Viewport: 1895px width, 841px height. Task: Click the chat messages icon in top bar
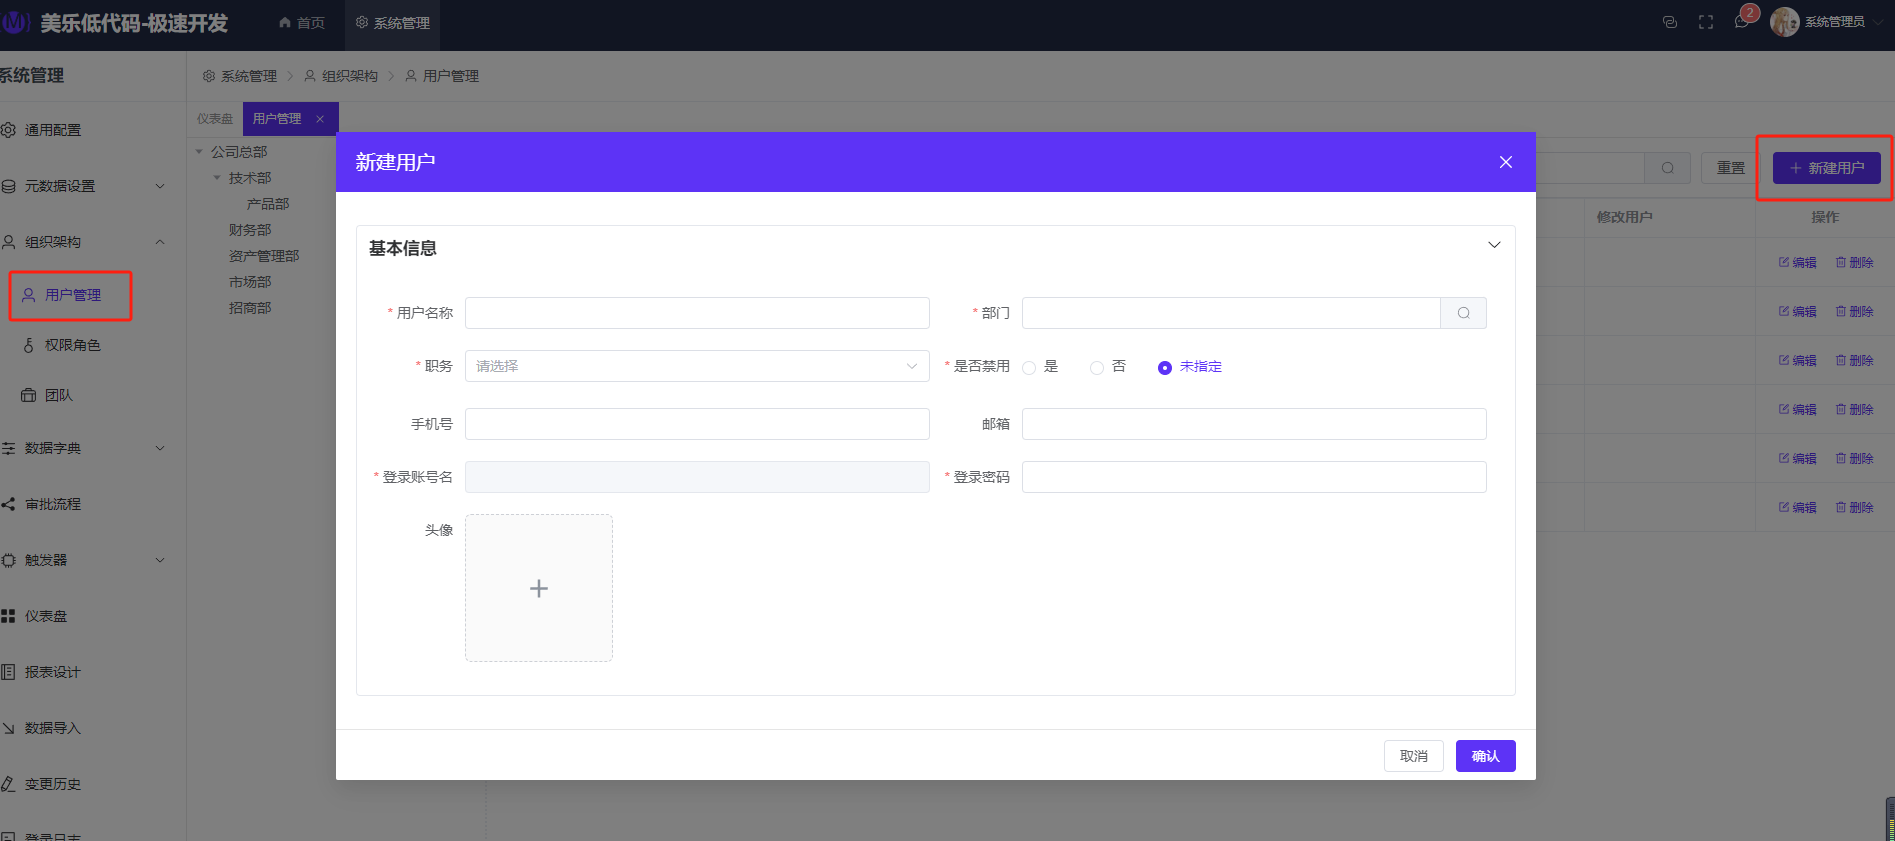1669,22
